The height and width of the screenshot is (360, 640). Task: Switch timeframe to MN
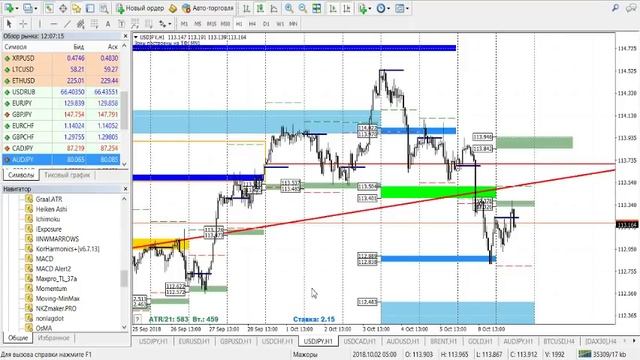[293, 24]
